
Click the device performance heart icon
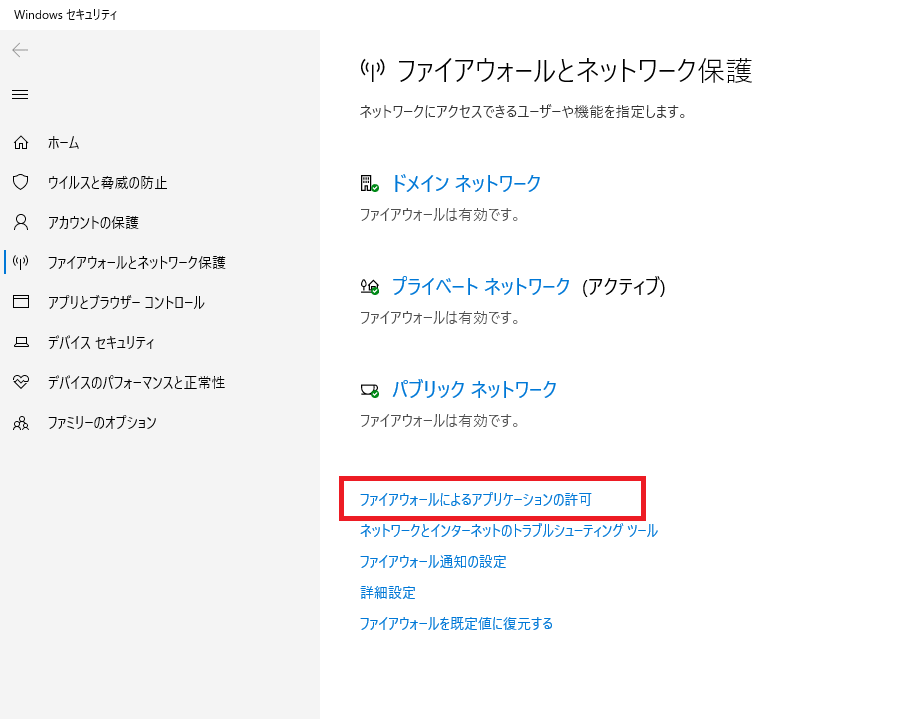(x=21, y=382)
